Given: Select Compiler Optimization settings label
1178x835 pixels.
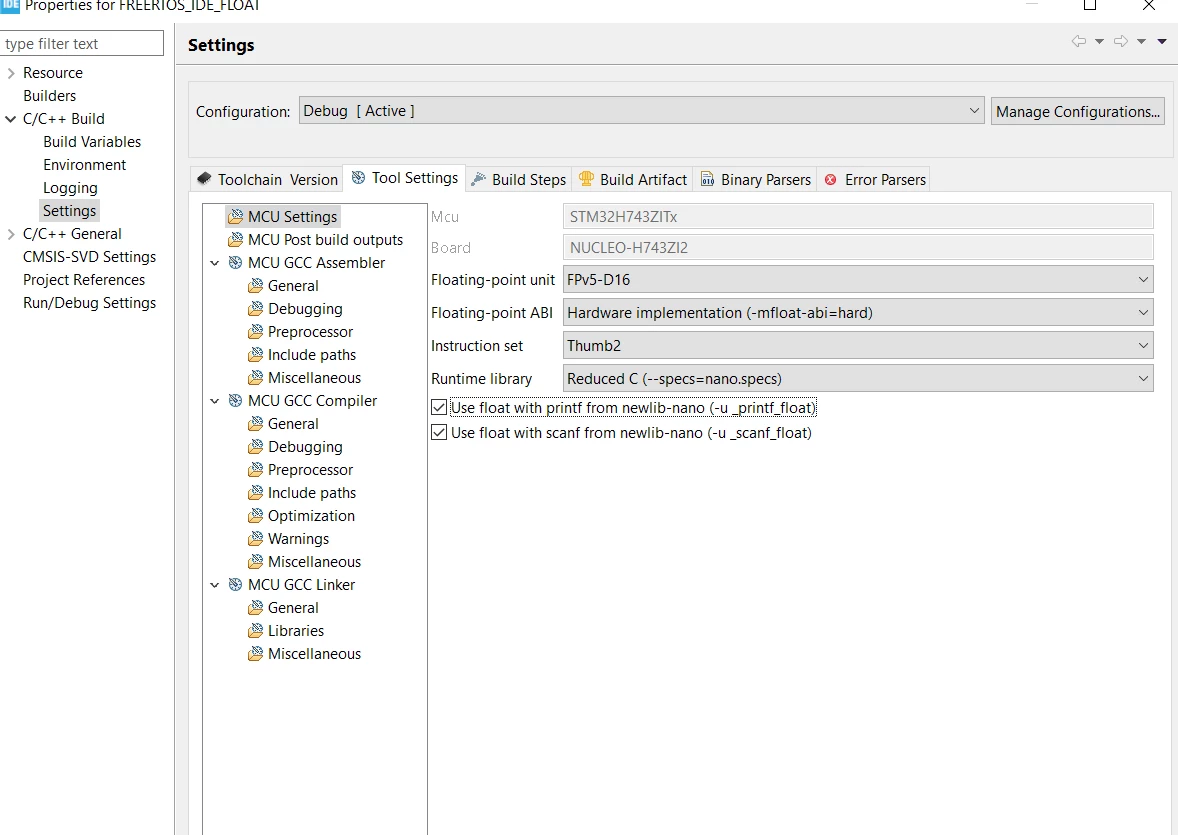Looking at the screenshot, I should [311, 516].
